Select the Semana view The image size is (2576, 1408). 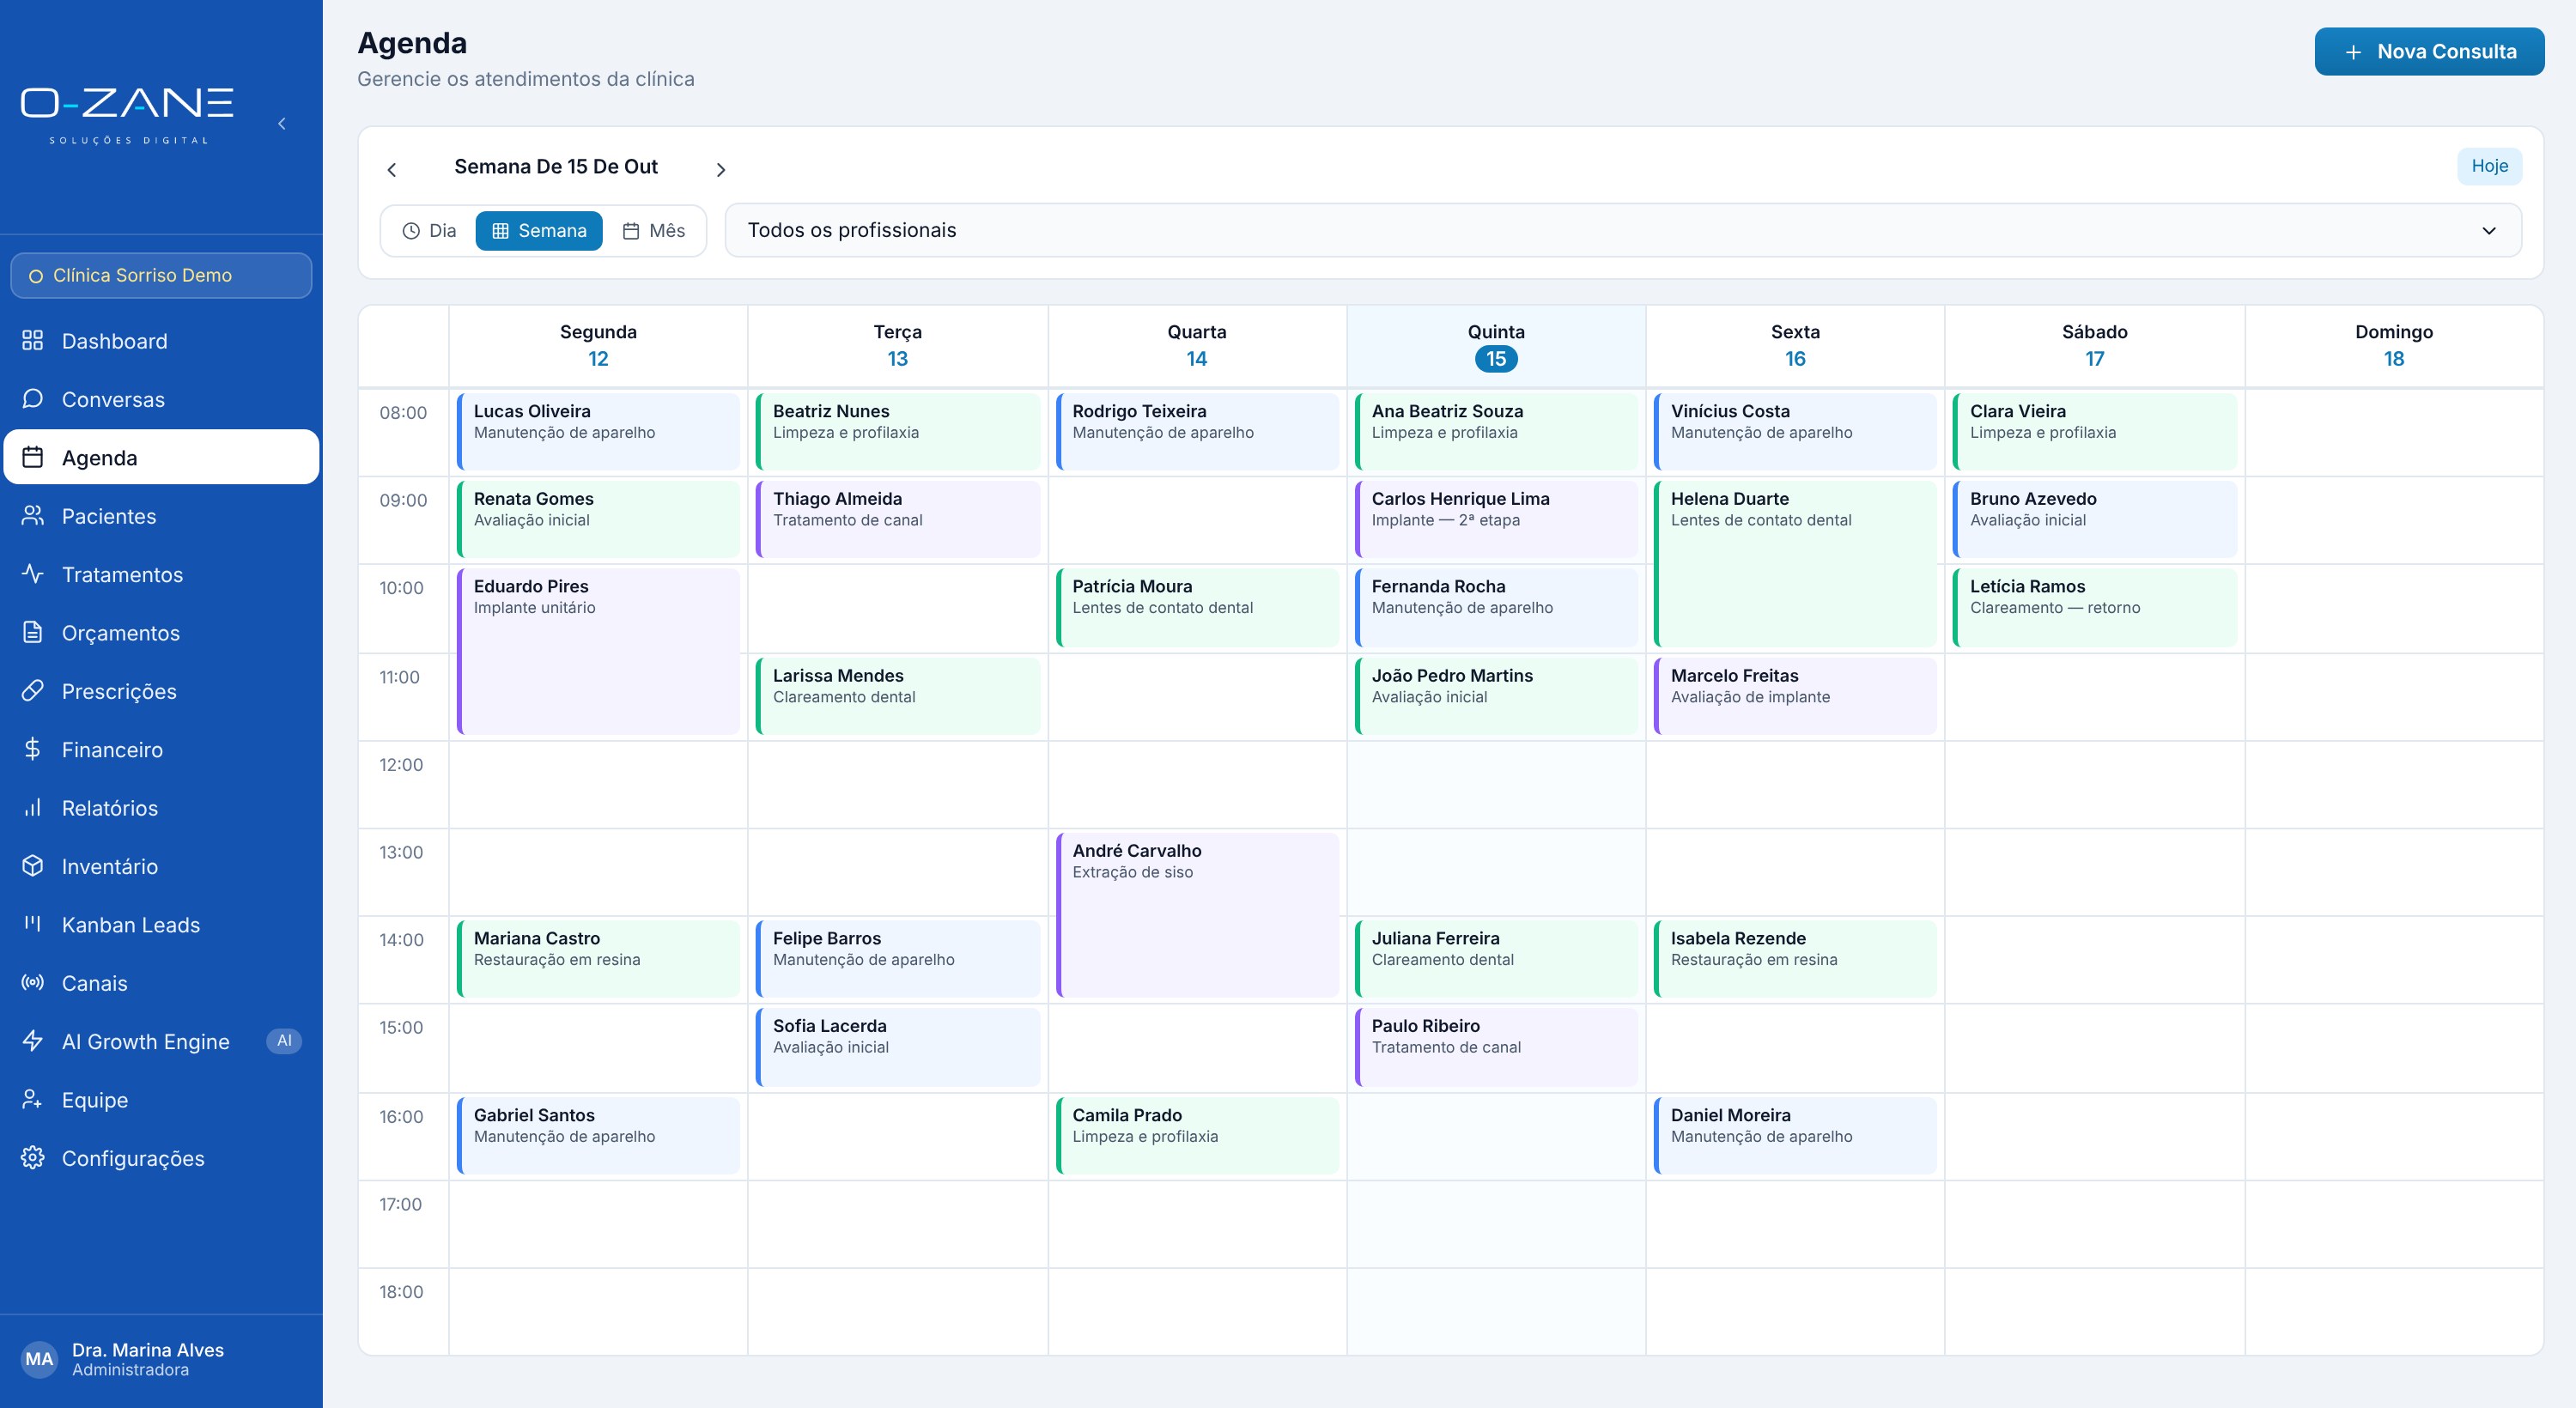(x=539, y=231)
